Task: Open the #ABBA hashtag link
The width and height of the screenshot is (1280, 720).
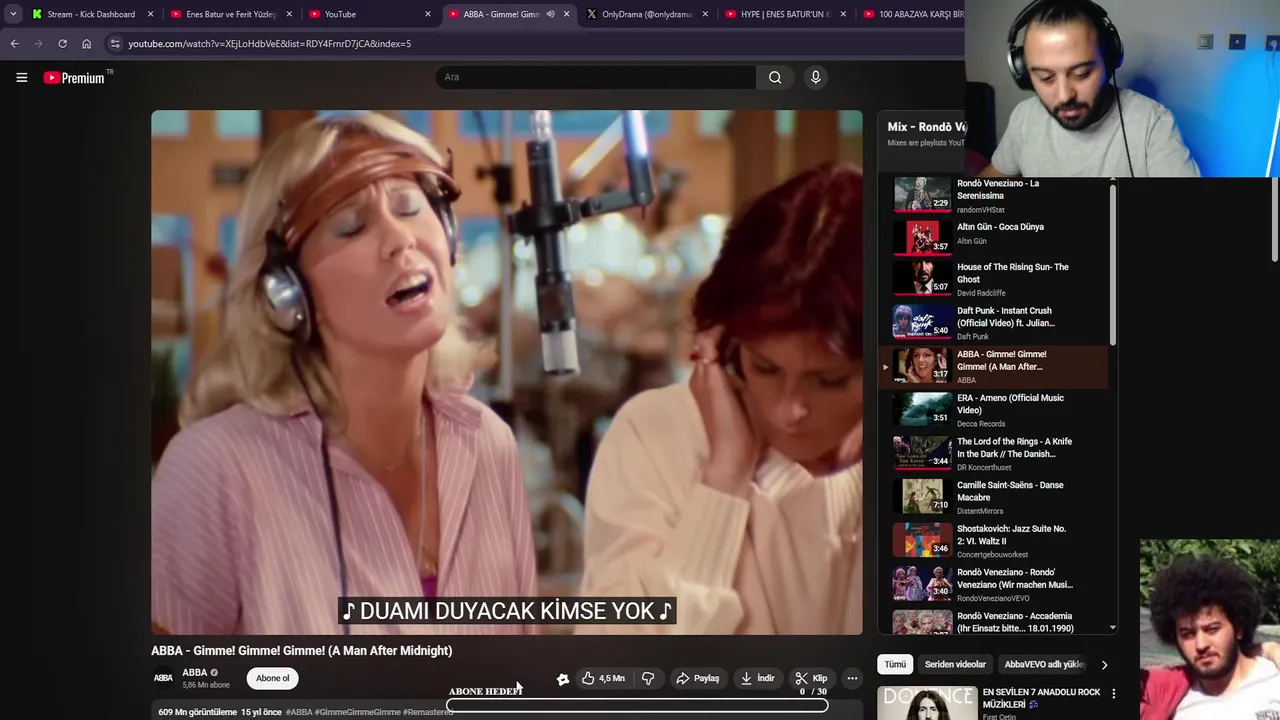Action: click(x=299, y=712)
